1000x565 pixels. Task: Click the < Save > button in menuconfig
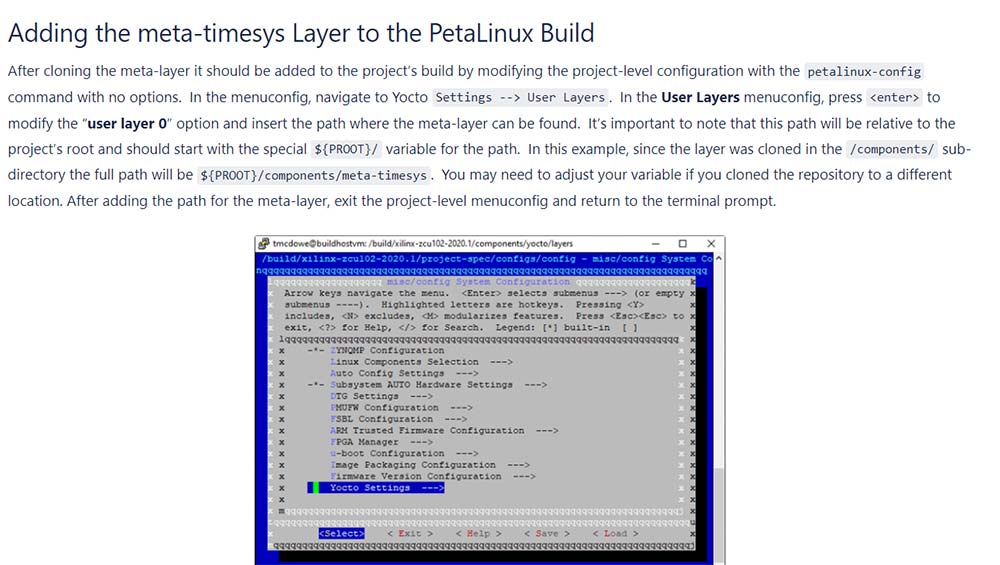pyautogui.click(x=547, y=533)
